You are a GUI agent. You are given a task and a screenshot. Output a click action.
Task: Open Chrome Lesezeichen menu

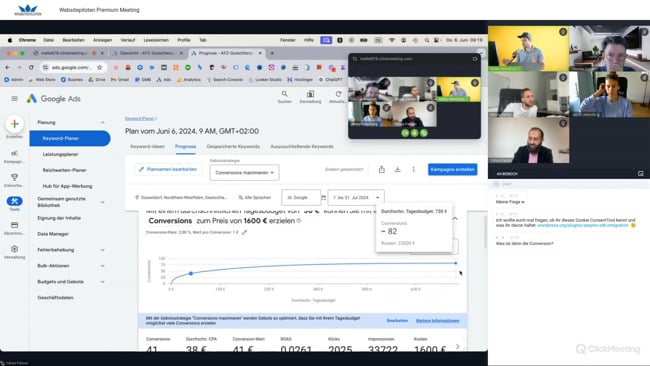pyautogui.click(x=156, y=40)
